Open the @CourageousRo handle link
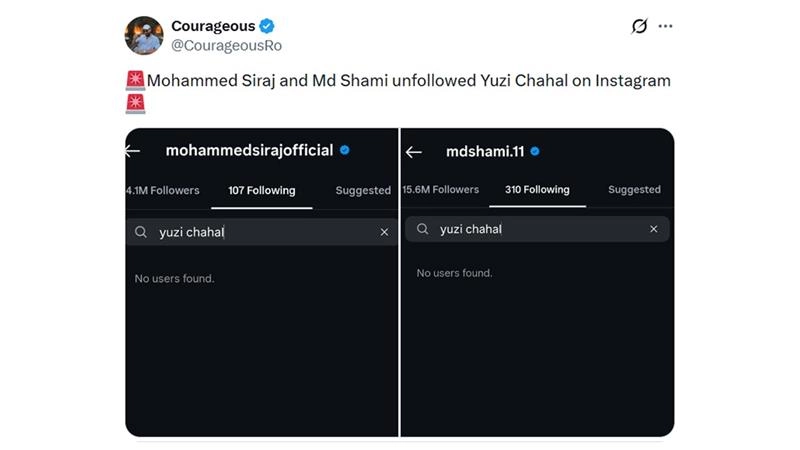This screenshot has height=450, width=800. pos(219,45)
